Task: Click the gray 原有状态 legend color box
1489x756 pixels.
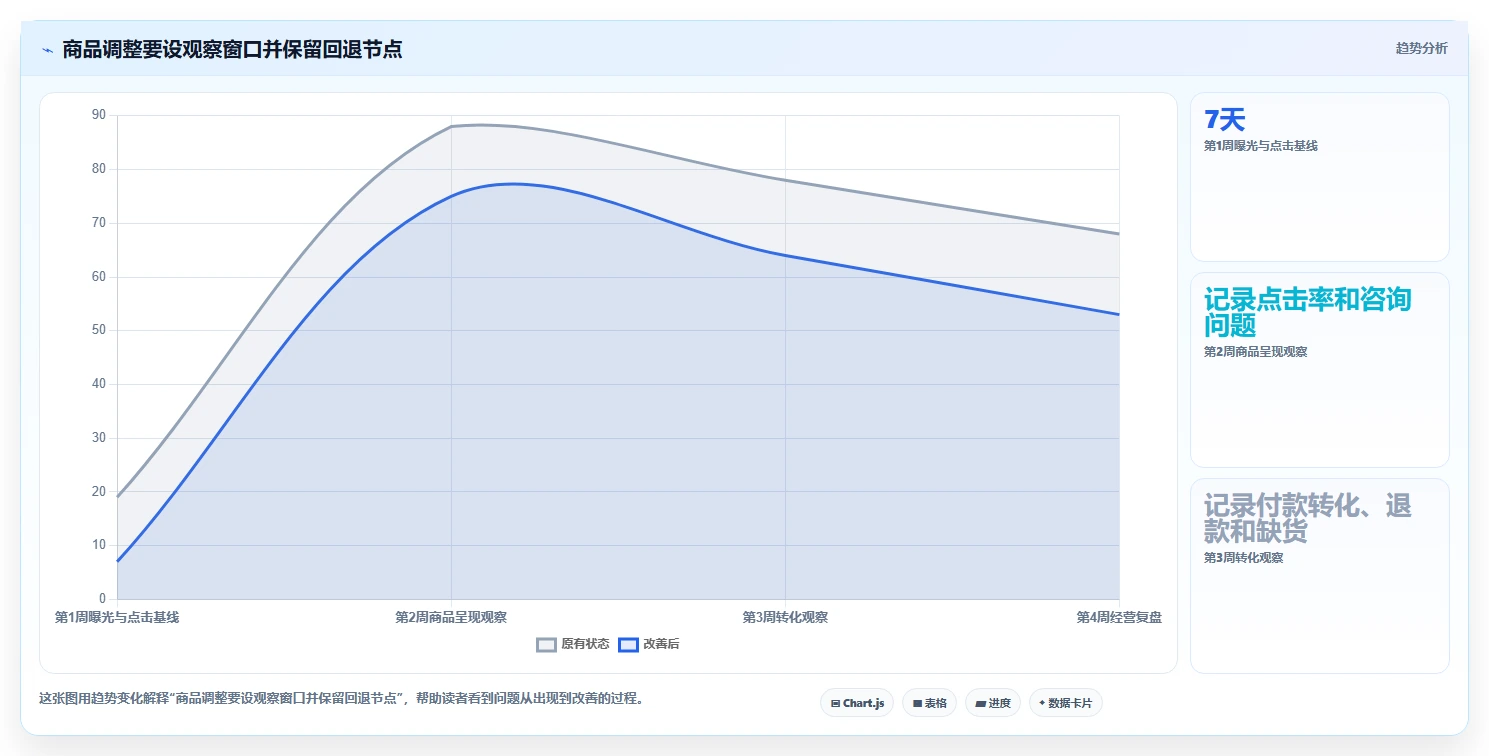Action: tap(546, 644)
